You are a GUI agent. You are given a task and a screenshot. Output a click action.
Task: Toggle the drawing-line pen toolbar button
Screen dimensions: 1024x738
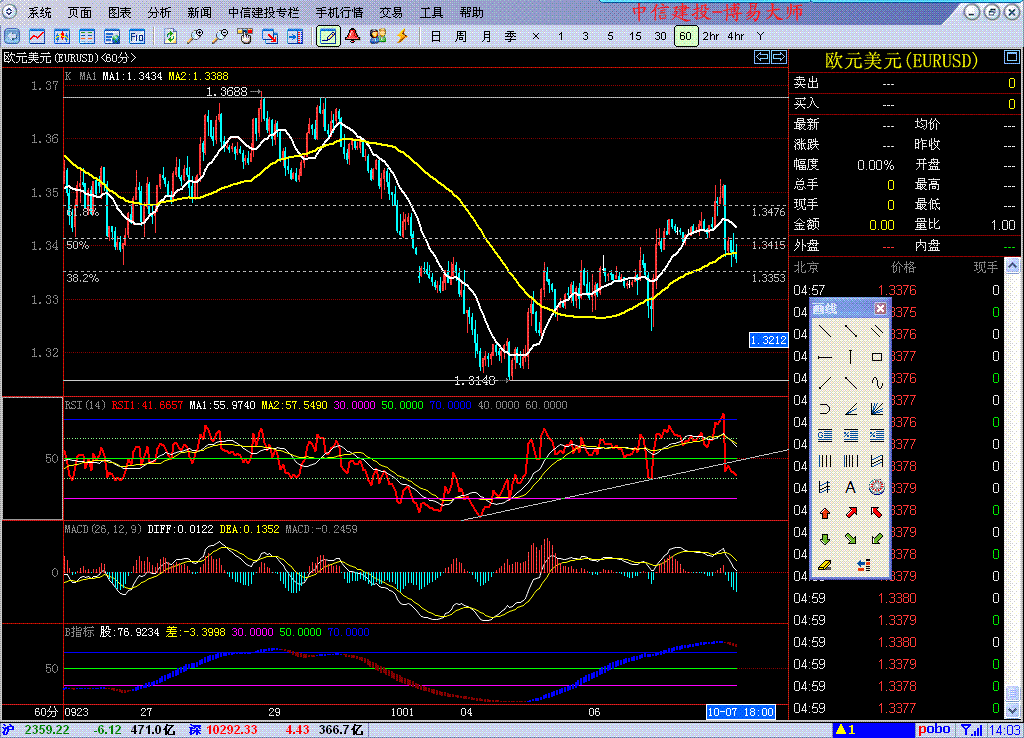(x=327, y=36)
